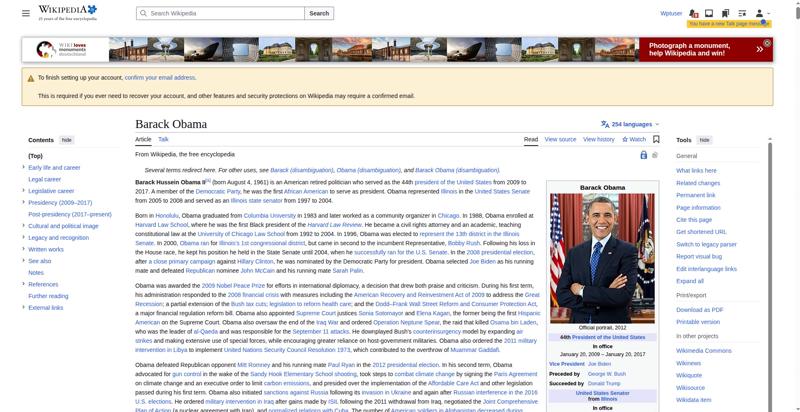Go to Wikipedia home via the logo
800x412 pixels.
(x=67, y=13)
